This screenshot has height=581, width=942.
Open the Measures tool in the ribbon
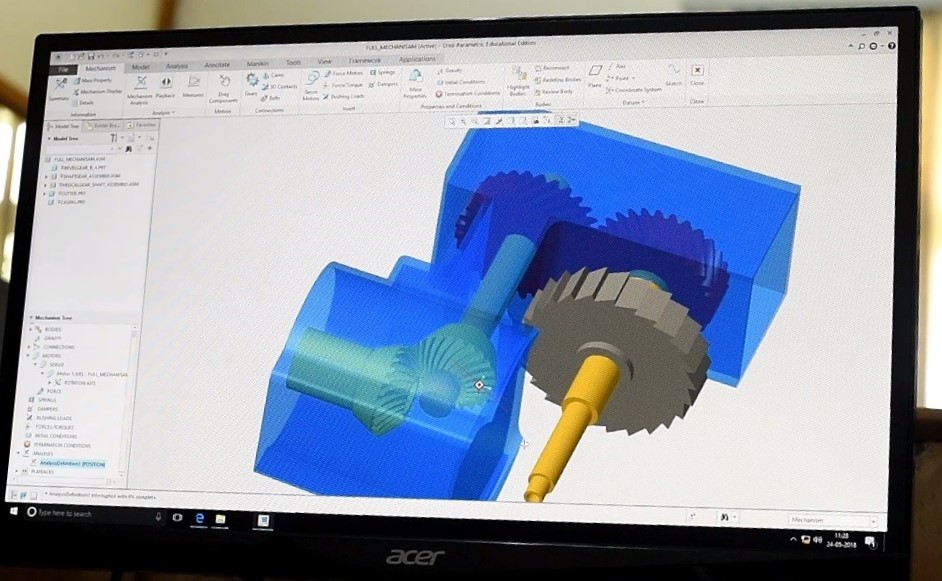(193, 87)
